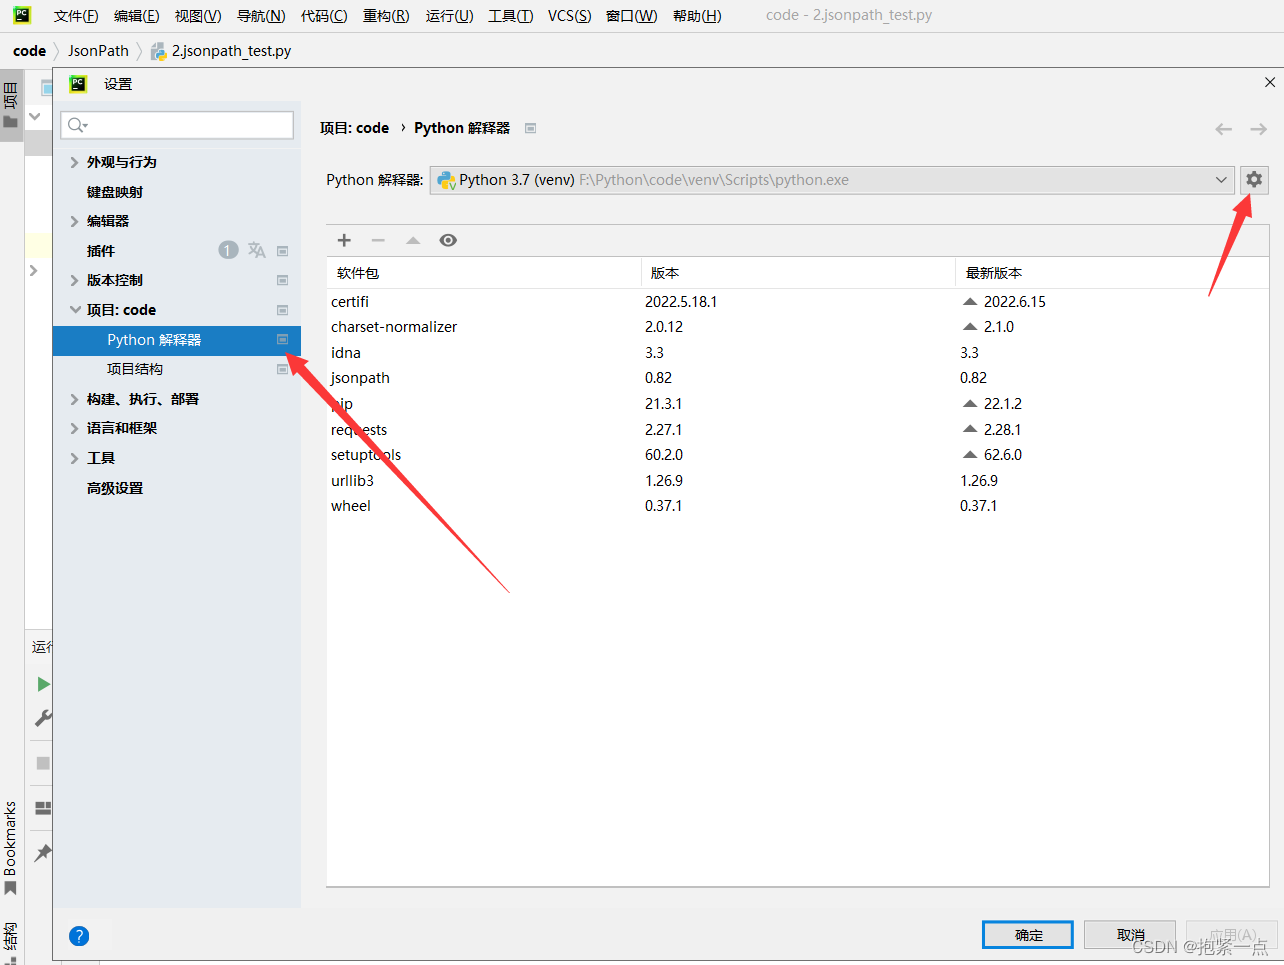Click the upgrade package triangle icon
The image size is (1284, 965).
413,240
